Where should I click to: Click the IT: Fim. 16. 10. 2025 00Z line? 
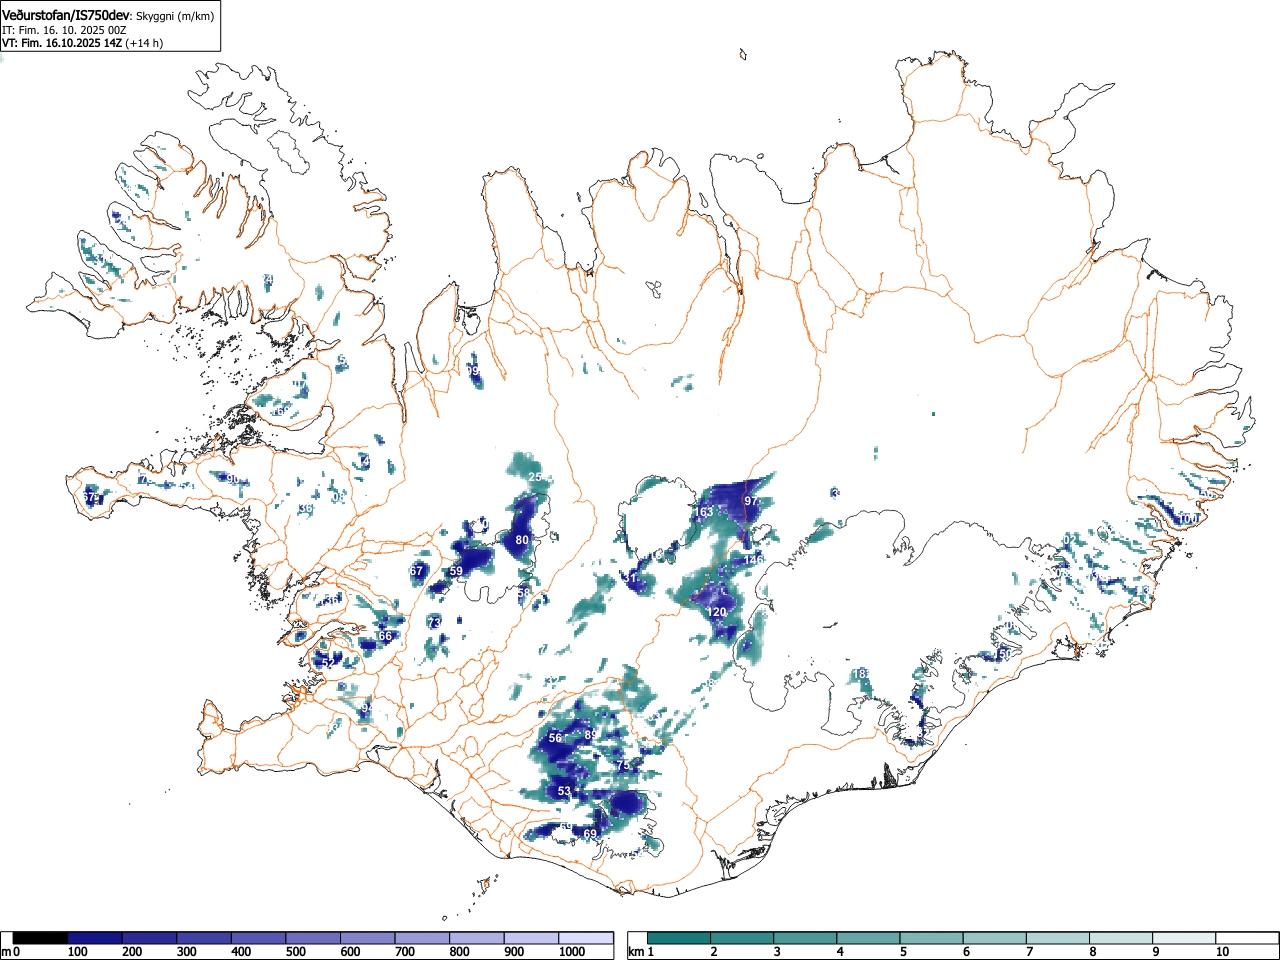tap(64, 30)
